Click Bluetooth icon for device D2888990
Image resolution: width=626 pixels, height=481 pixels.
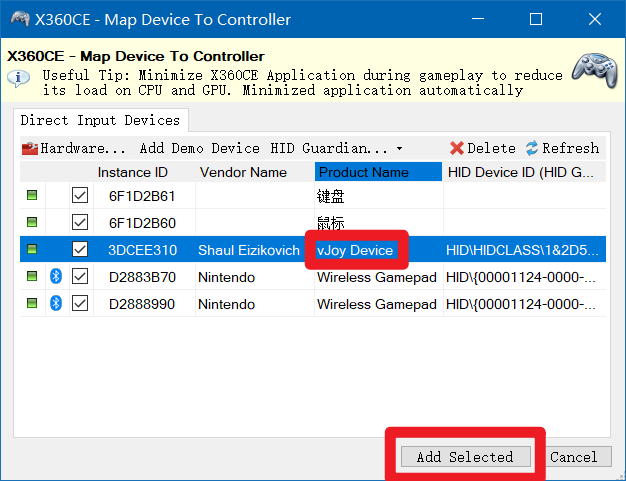pyautogui.click(x=56, y=303)
